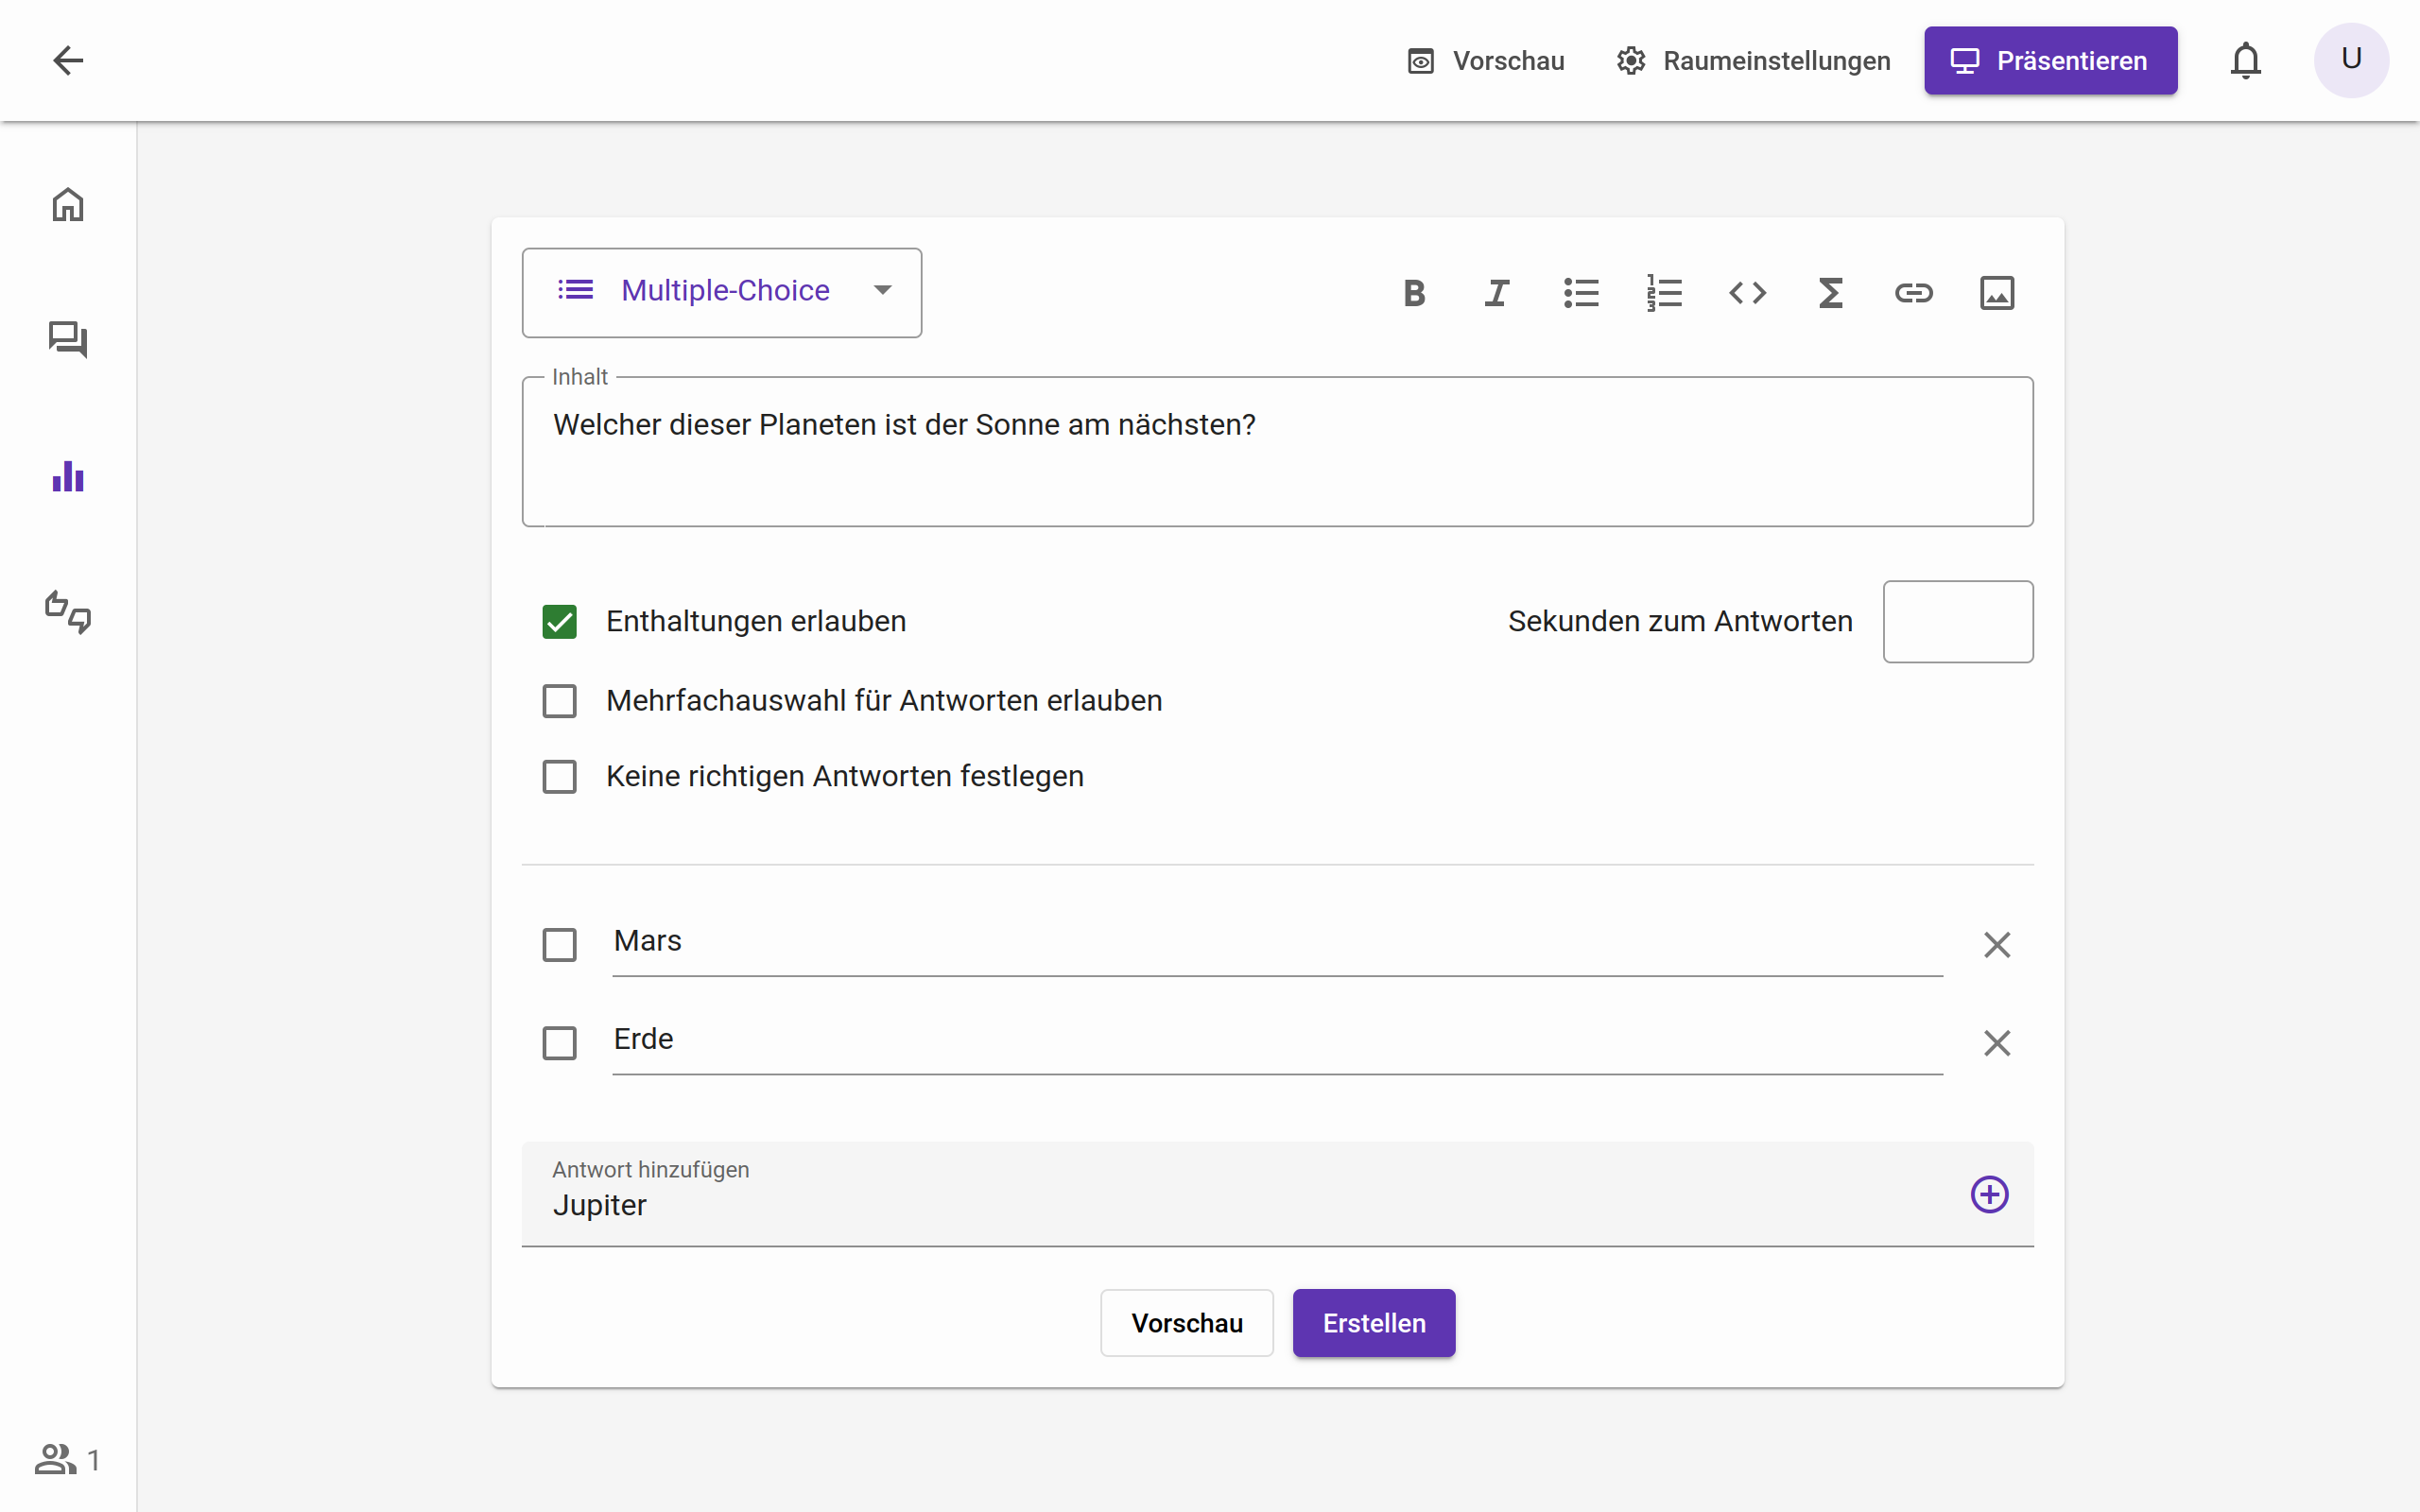Insert a hyperlink
This screenshot has height=1512, width=2420.
(1914, 293)
